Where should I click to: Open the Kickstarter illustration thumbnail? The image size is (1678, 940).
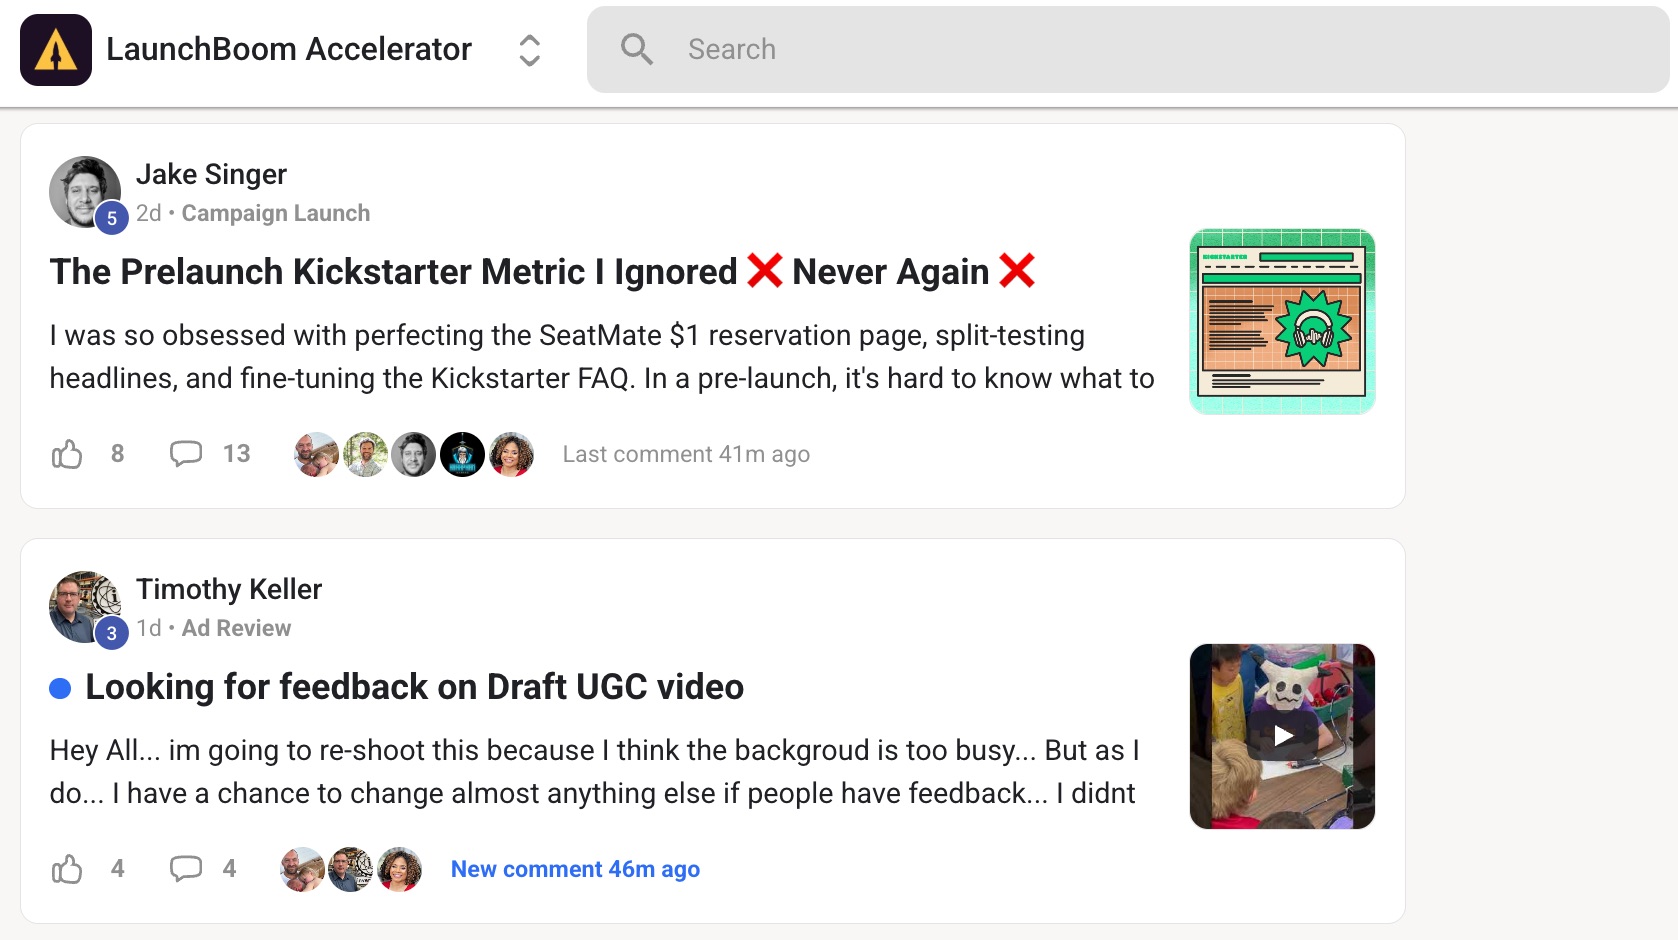[x=1282, y=321]
